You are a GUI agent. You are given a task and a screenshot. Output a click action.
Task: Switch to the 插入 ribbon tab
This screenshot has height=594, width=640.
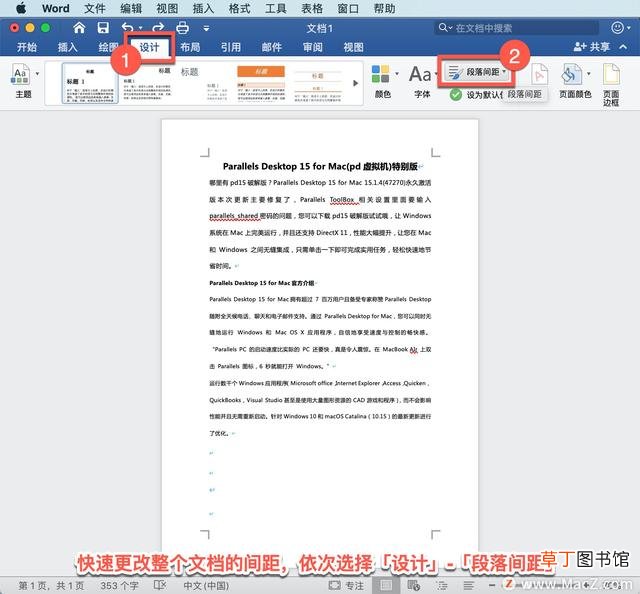(67, 47)
